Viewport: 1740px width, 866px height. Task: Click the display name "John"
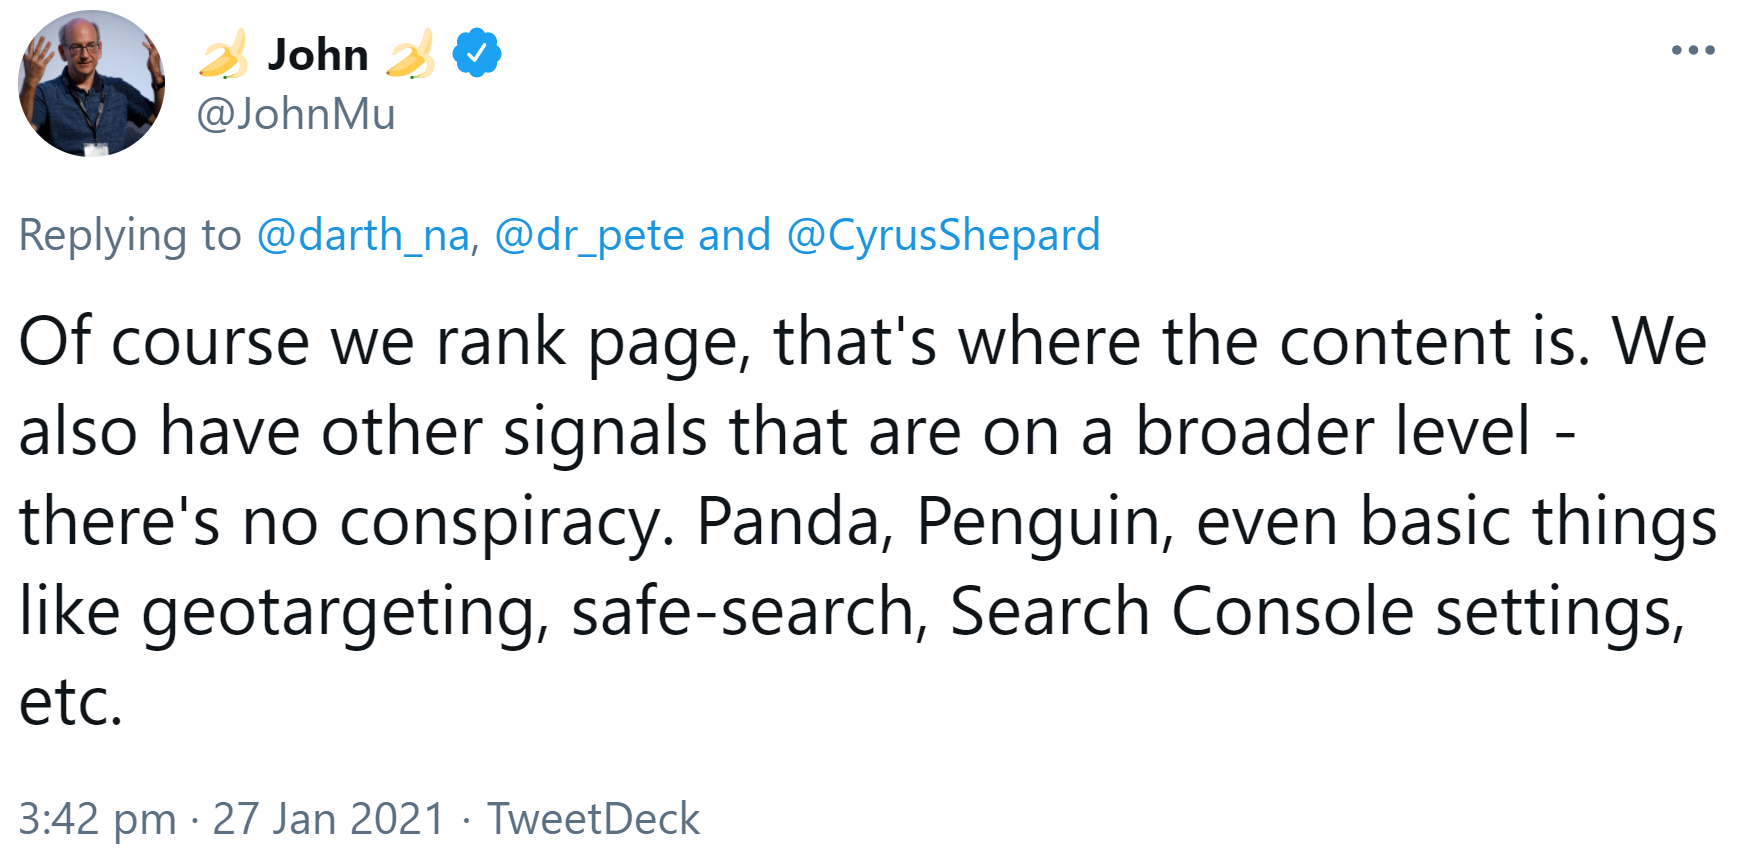click(318, 54)
